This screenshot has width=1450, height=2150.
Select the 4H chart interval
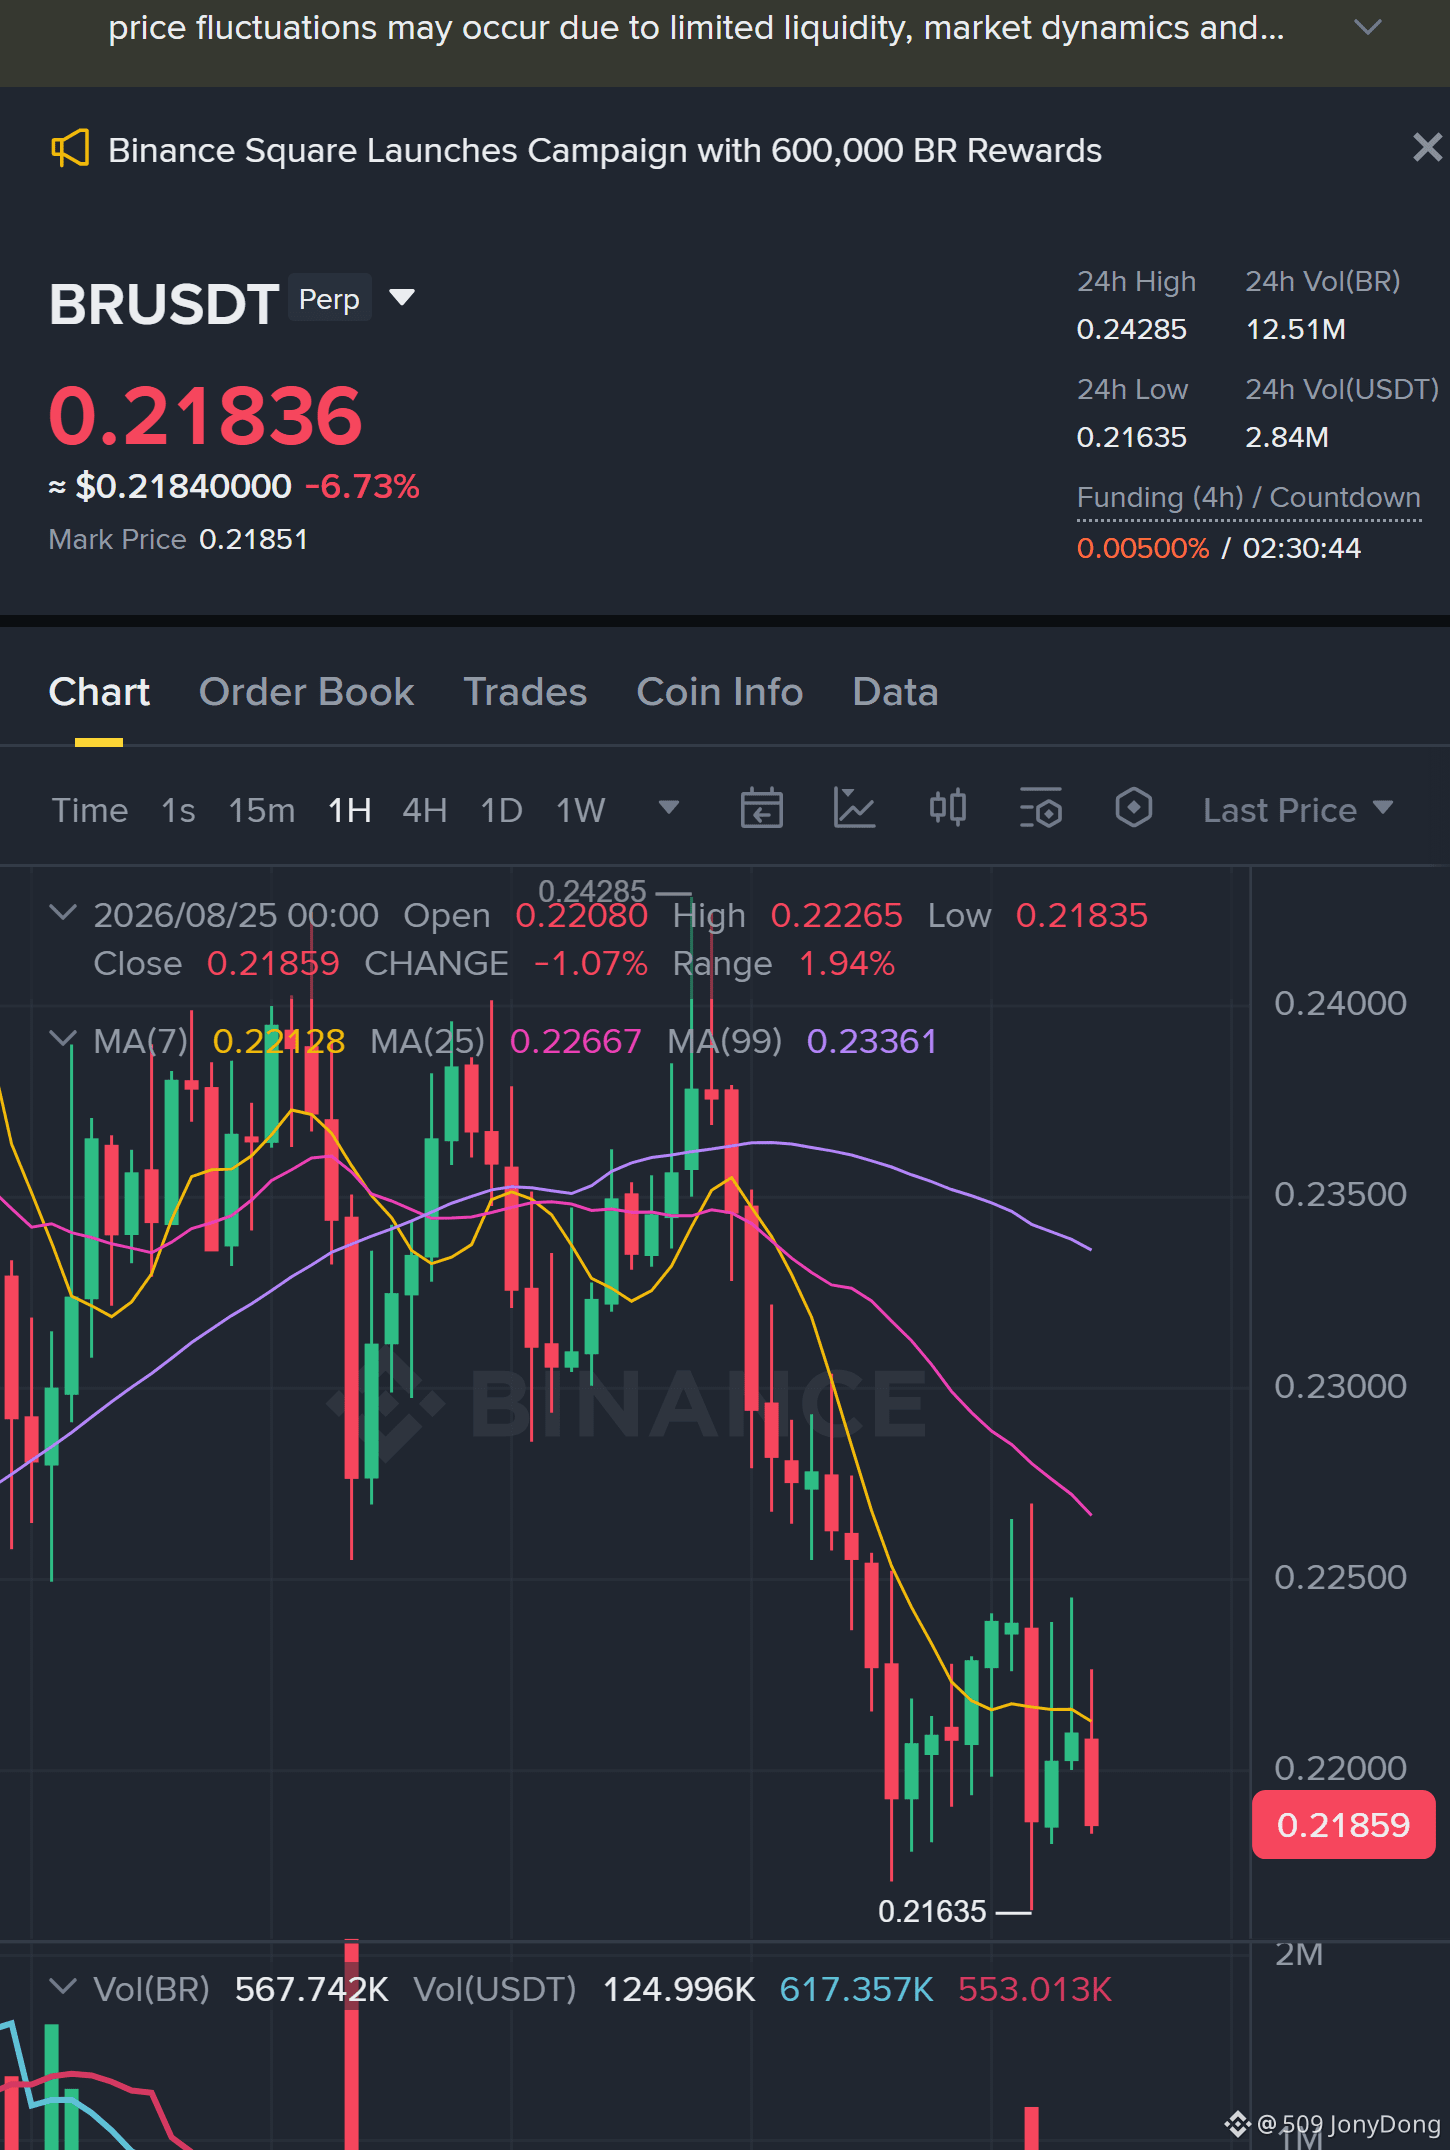coord(424,810)
